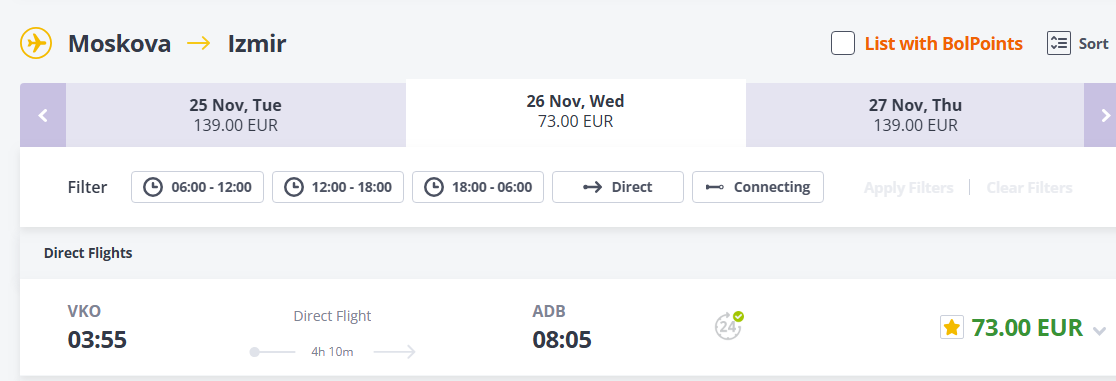Select the 25 Nov, Tue date tab
The height and width of the screenshot is (381, 1116).
point(236,115)
